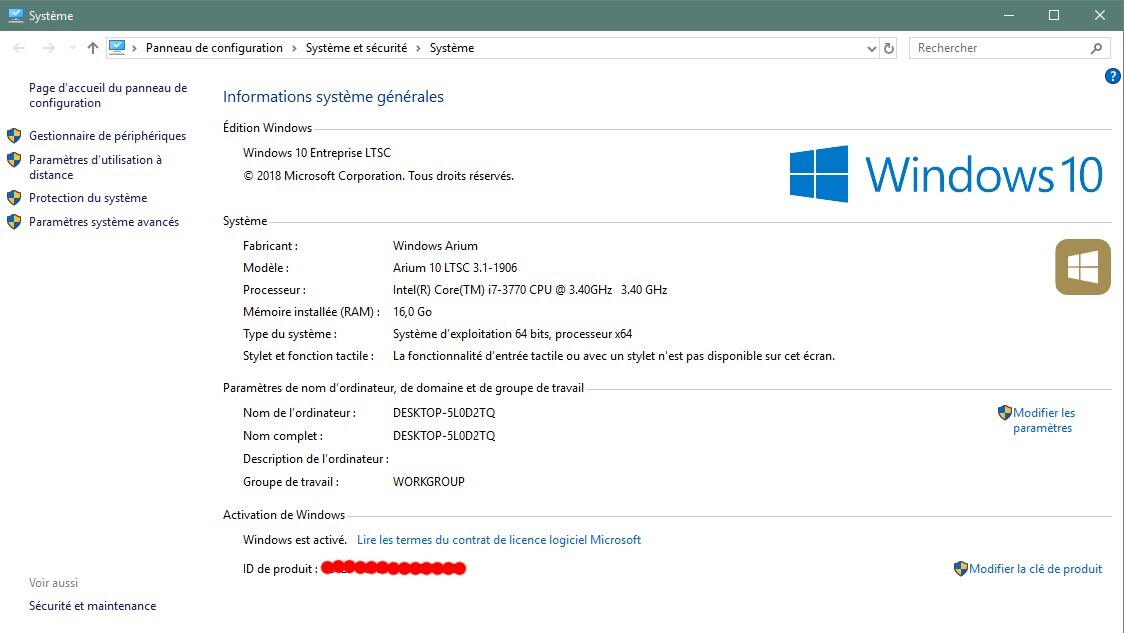Click Modifier la clé de produit
Viewport: 1124px width, 633px height.
[1035, 568]
